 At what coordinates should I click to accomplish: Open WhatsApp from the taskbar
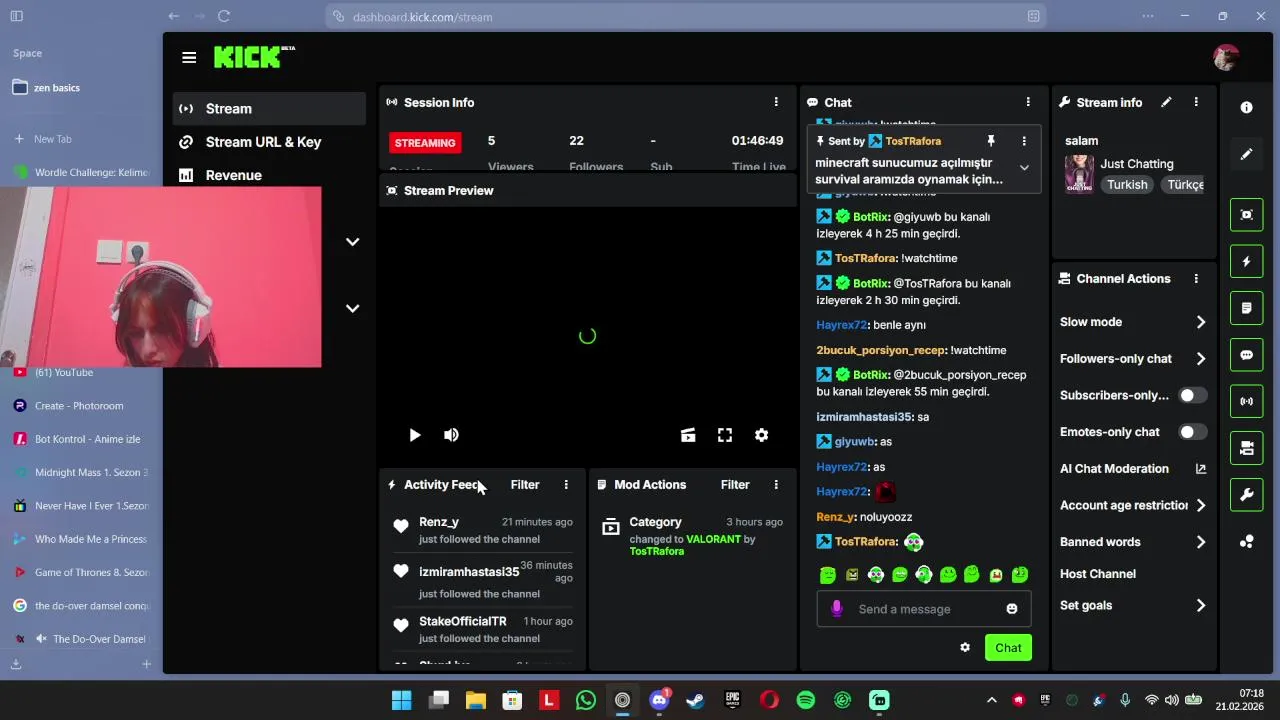point(585,700)
